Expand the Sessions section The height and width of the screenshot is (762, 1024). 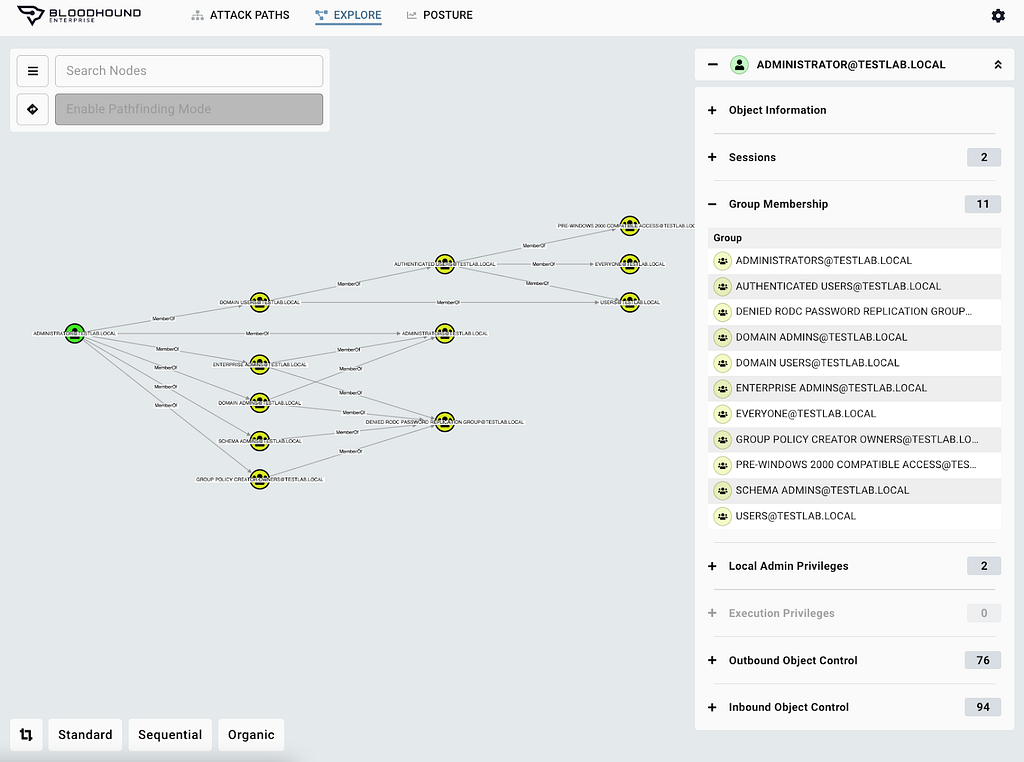click(x=711, y=157)
